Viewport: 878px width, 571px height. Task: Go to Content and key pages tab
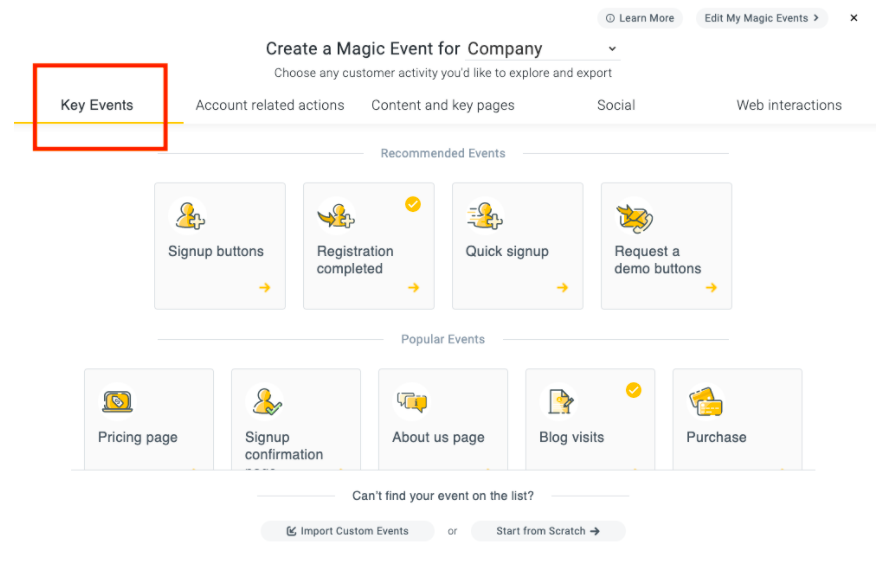pos(443,105)
